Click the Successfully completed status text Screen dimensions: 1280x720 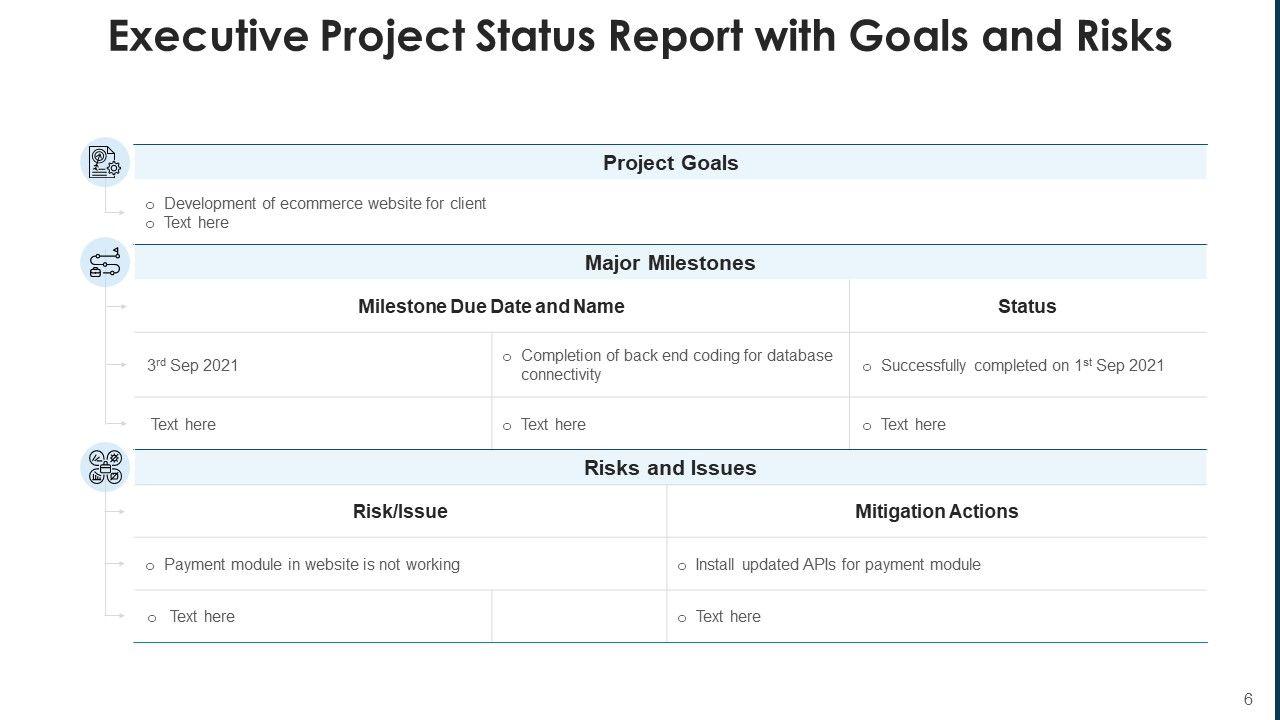[x=1022, y=365]
